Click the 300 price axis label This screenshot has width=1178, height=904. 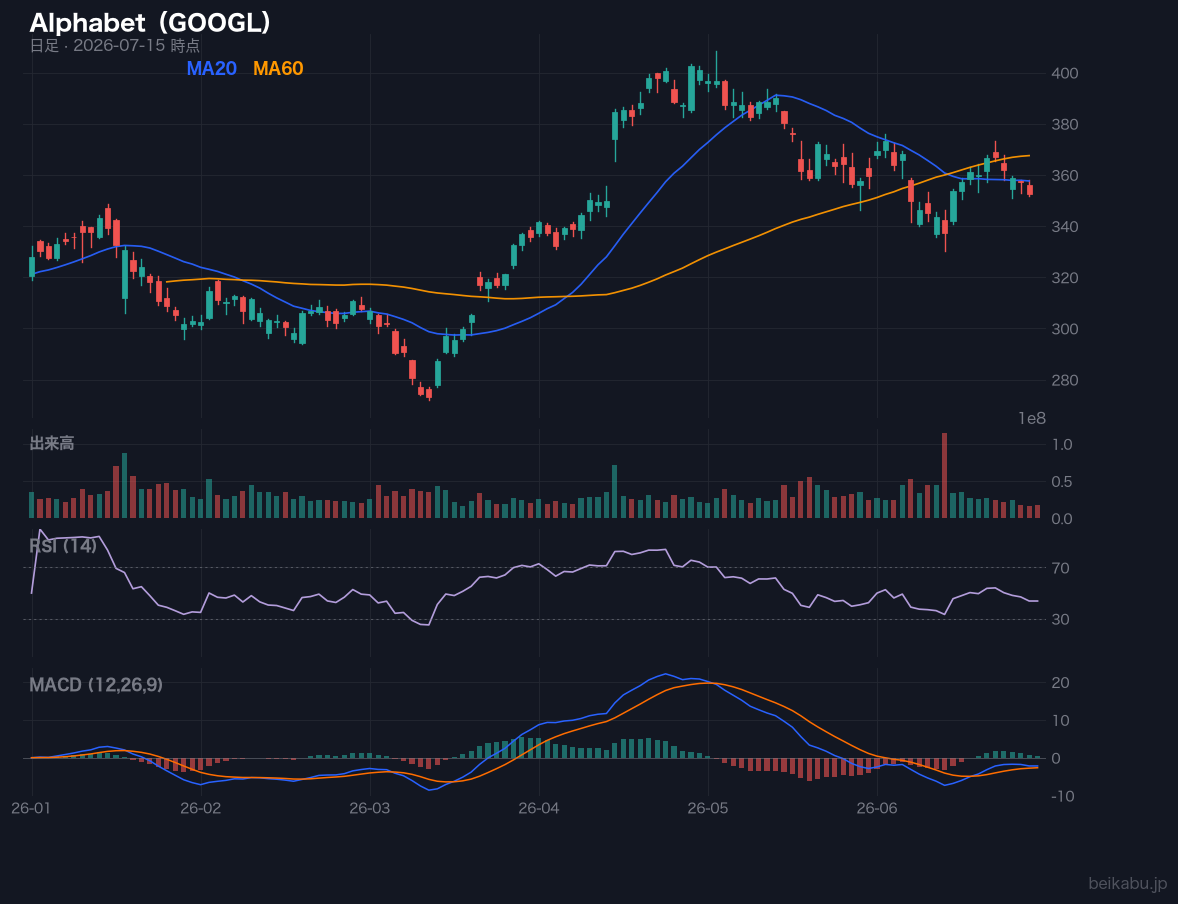pyautogui.click(x=1065, y=328)
